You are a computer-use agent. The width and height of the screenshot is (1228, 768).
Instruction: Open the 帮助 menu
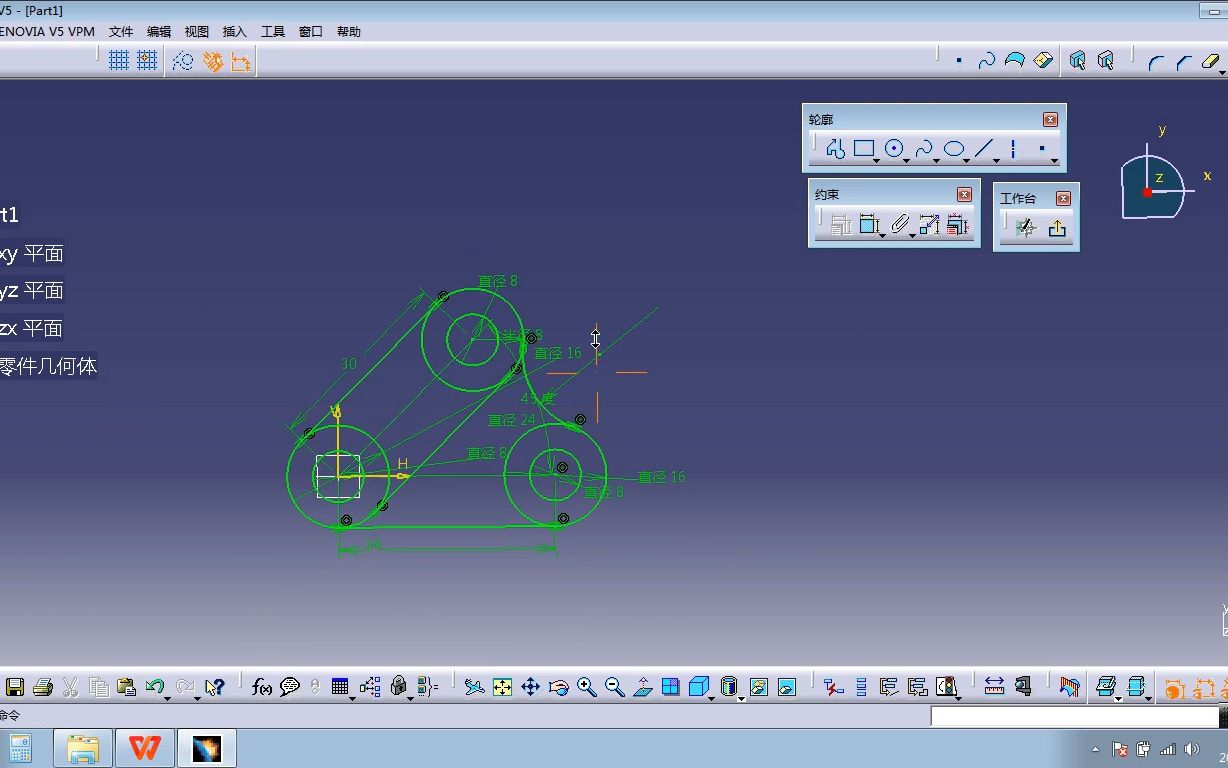pyautogui.click(x=349, y=32)
